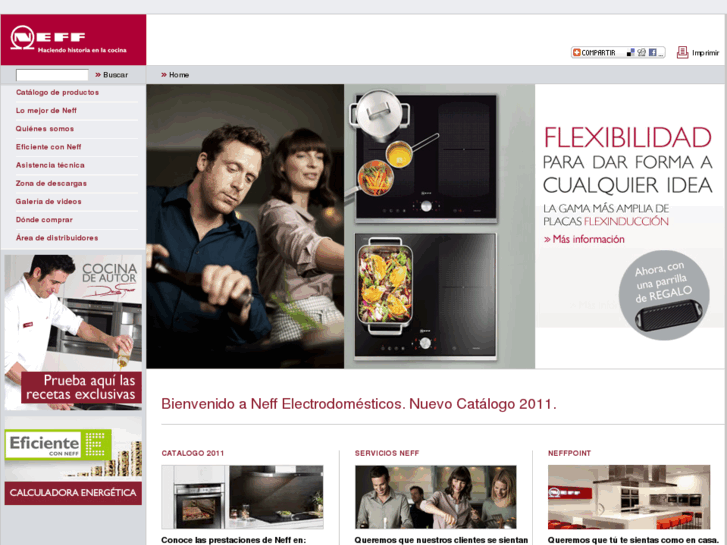Click the Catalogo 2011 kitchen thumbnail
Screen dimensions: 727x545
click(x=242, y=497)
